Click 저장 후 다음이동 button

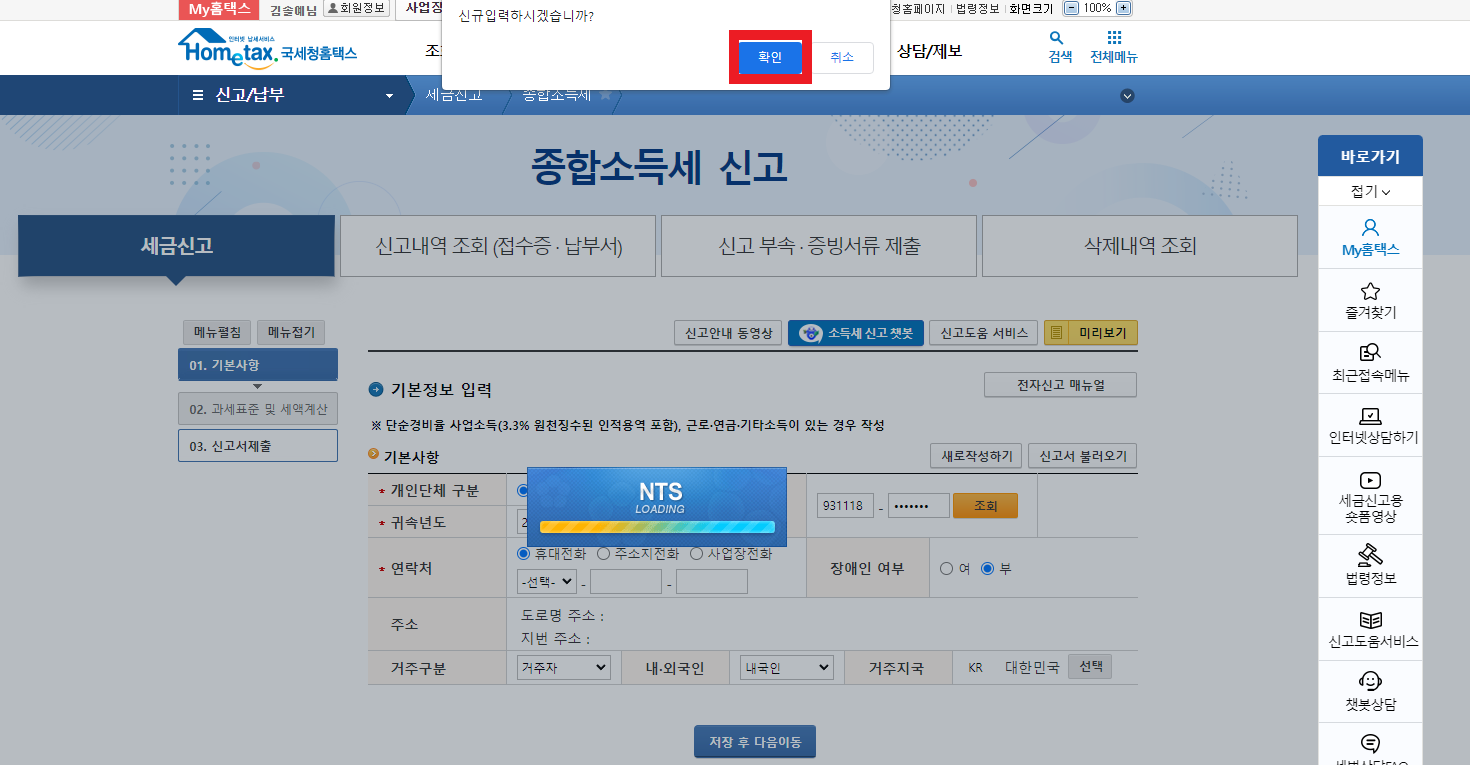(x=755, y=742)
